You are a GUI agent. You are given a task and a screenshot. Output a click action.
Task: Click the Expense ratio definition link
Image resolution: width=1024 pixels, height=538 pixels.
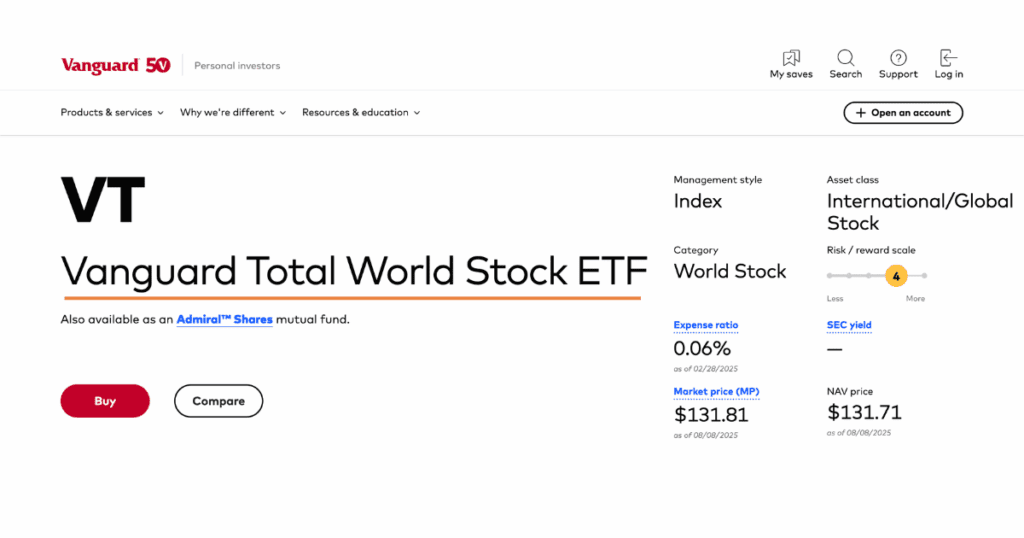tap(706, 325)
